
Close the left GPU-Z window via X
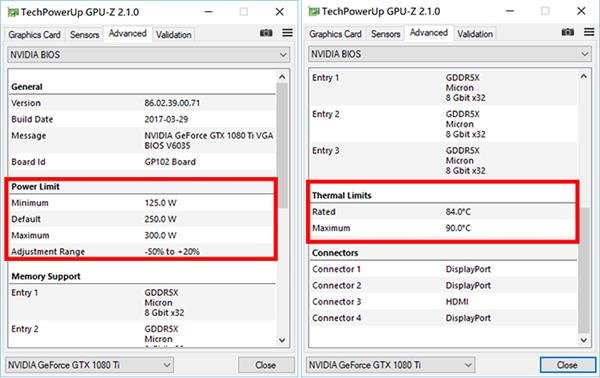[x=280, y=12]
